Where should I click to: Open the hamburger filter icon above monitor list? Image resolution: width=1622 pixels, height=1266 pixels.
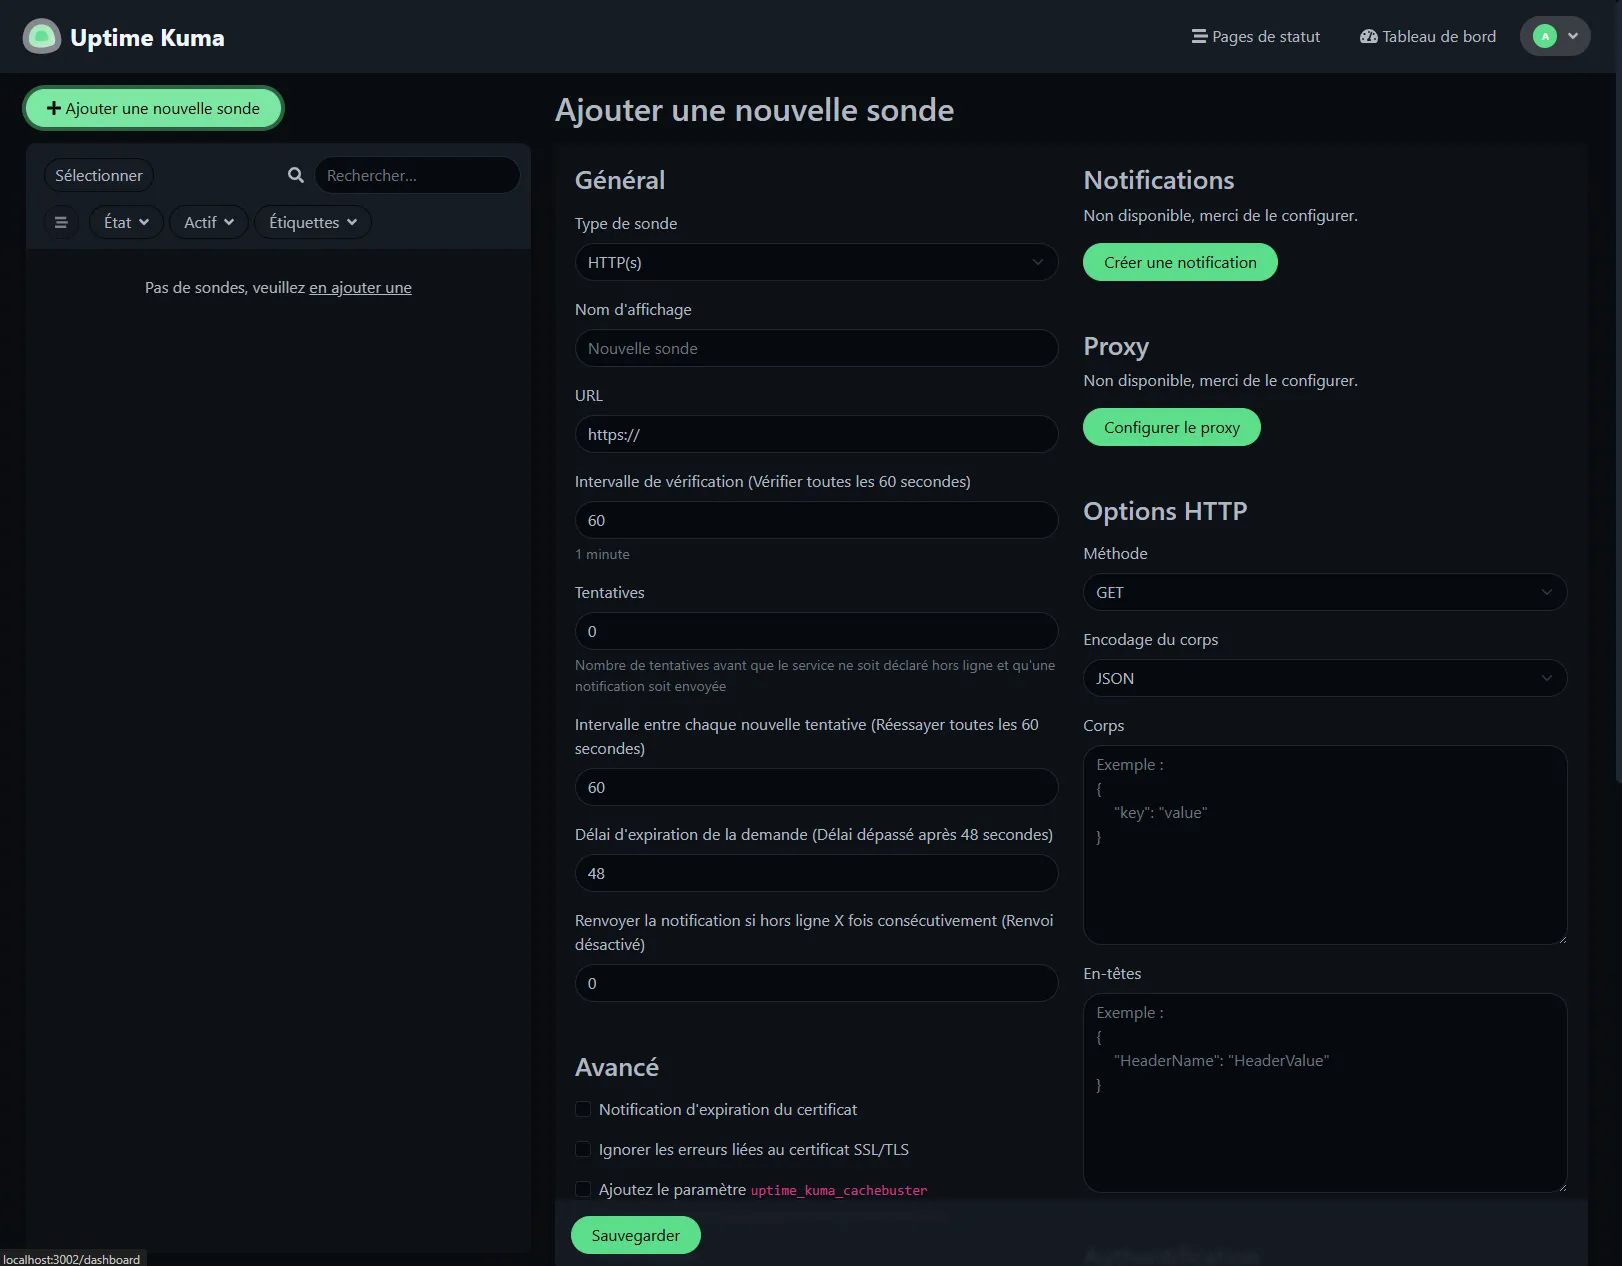coord(61,222)
